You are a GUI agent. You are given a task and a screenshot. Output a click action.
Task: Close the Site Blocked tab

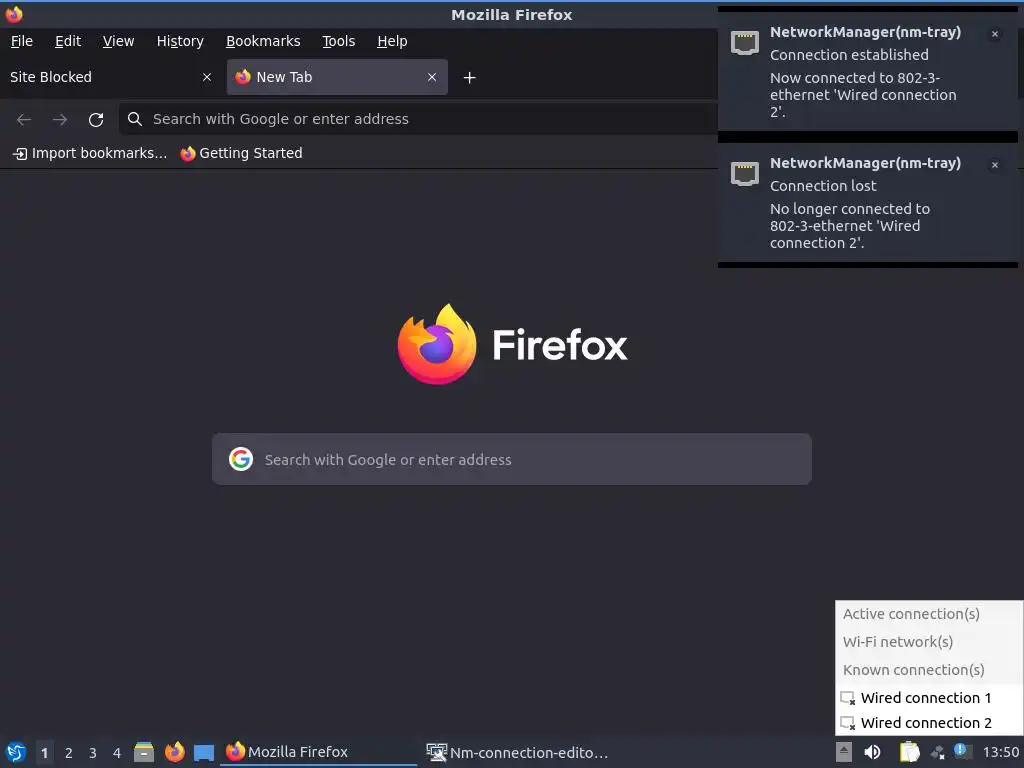(x=207, y=77)
